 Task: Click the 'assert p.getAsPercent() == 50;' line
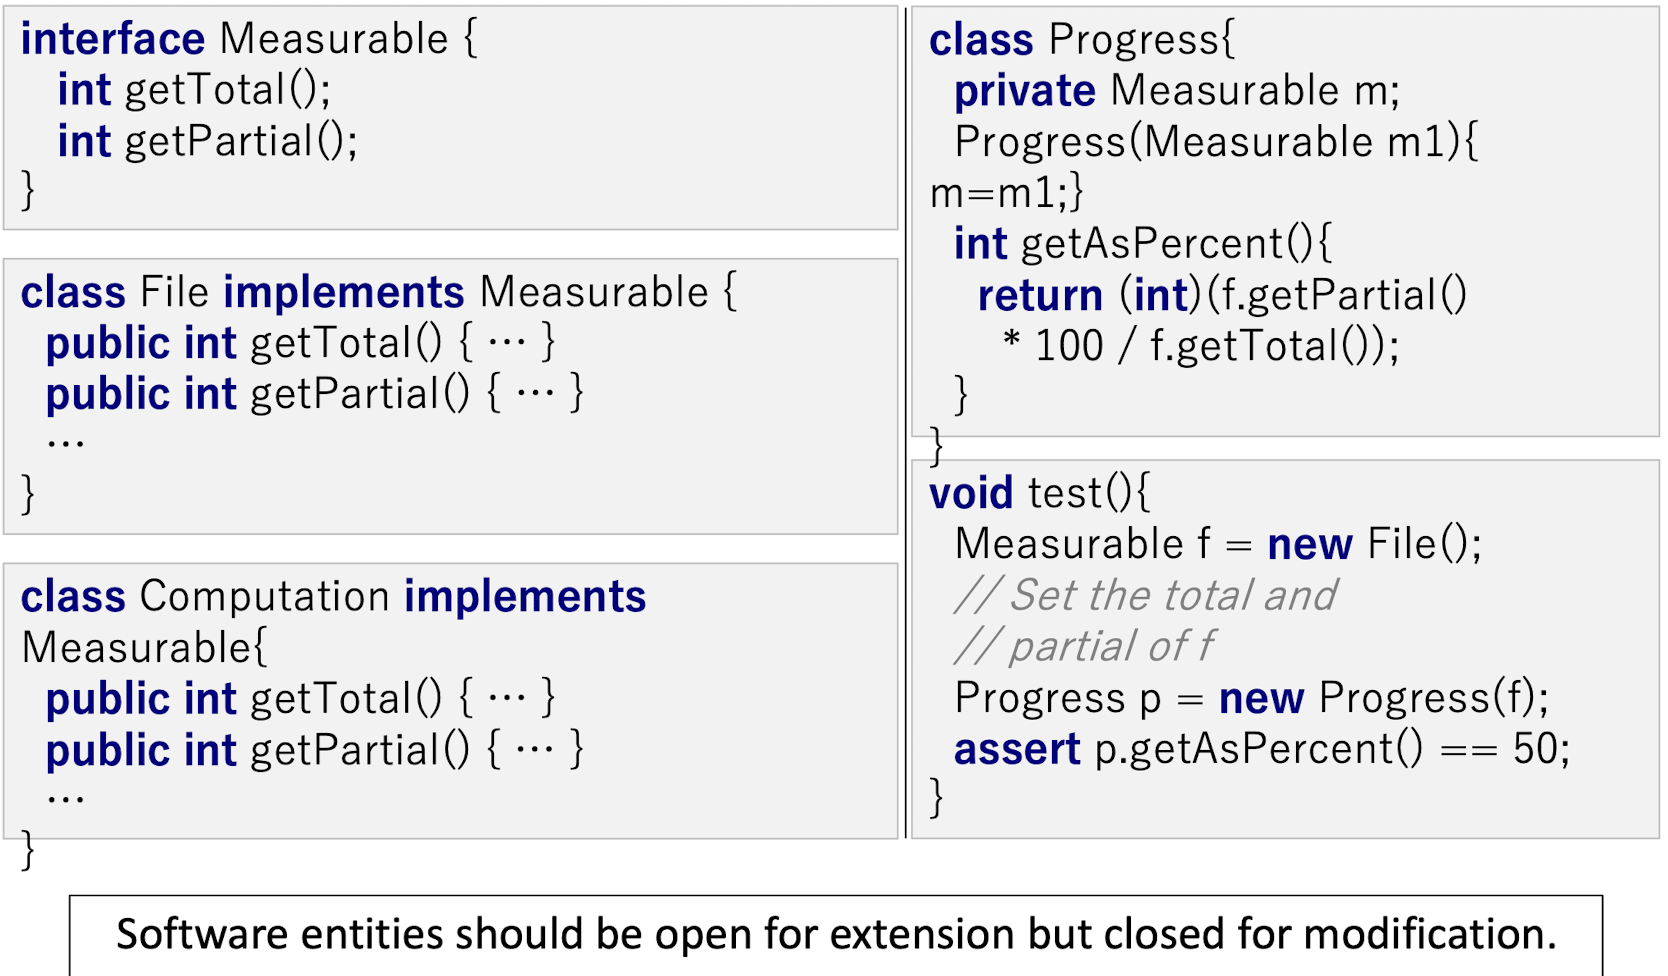coord(1261,750)
